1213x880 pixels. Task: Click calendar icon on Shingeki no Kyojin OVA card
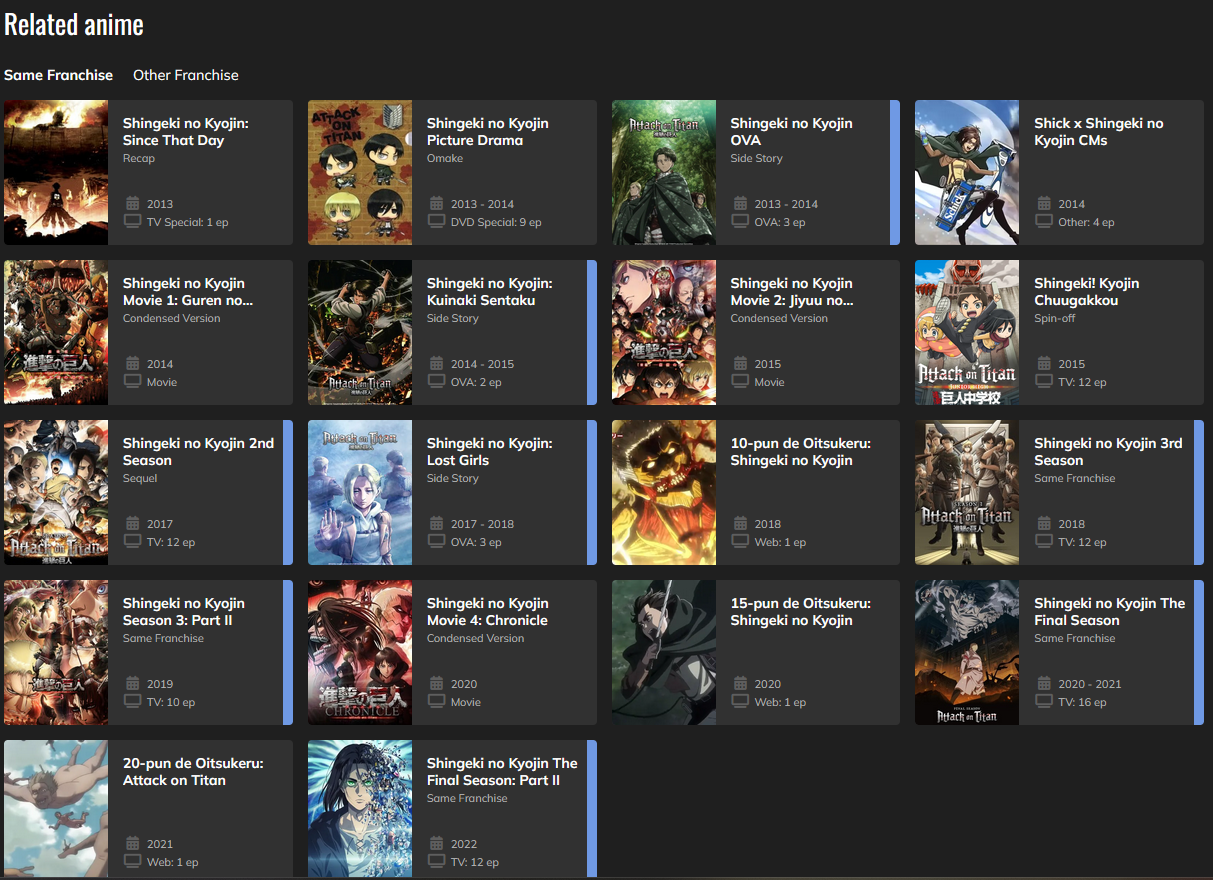(x=740, y=203)
